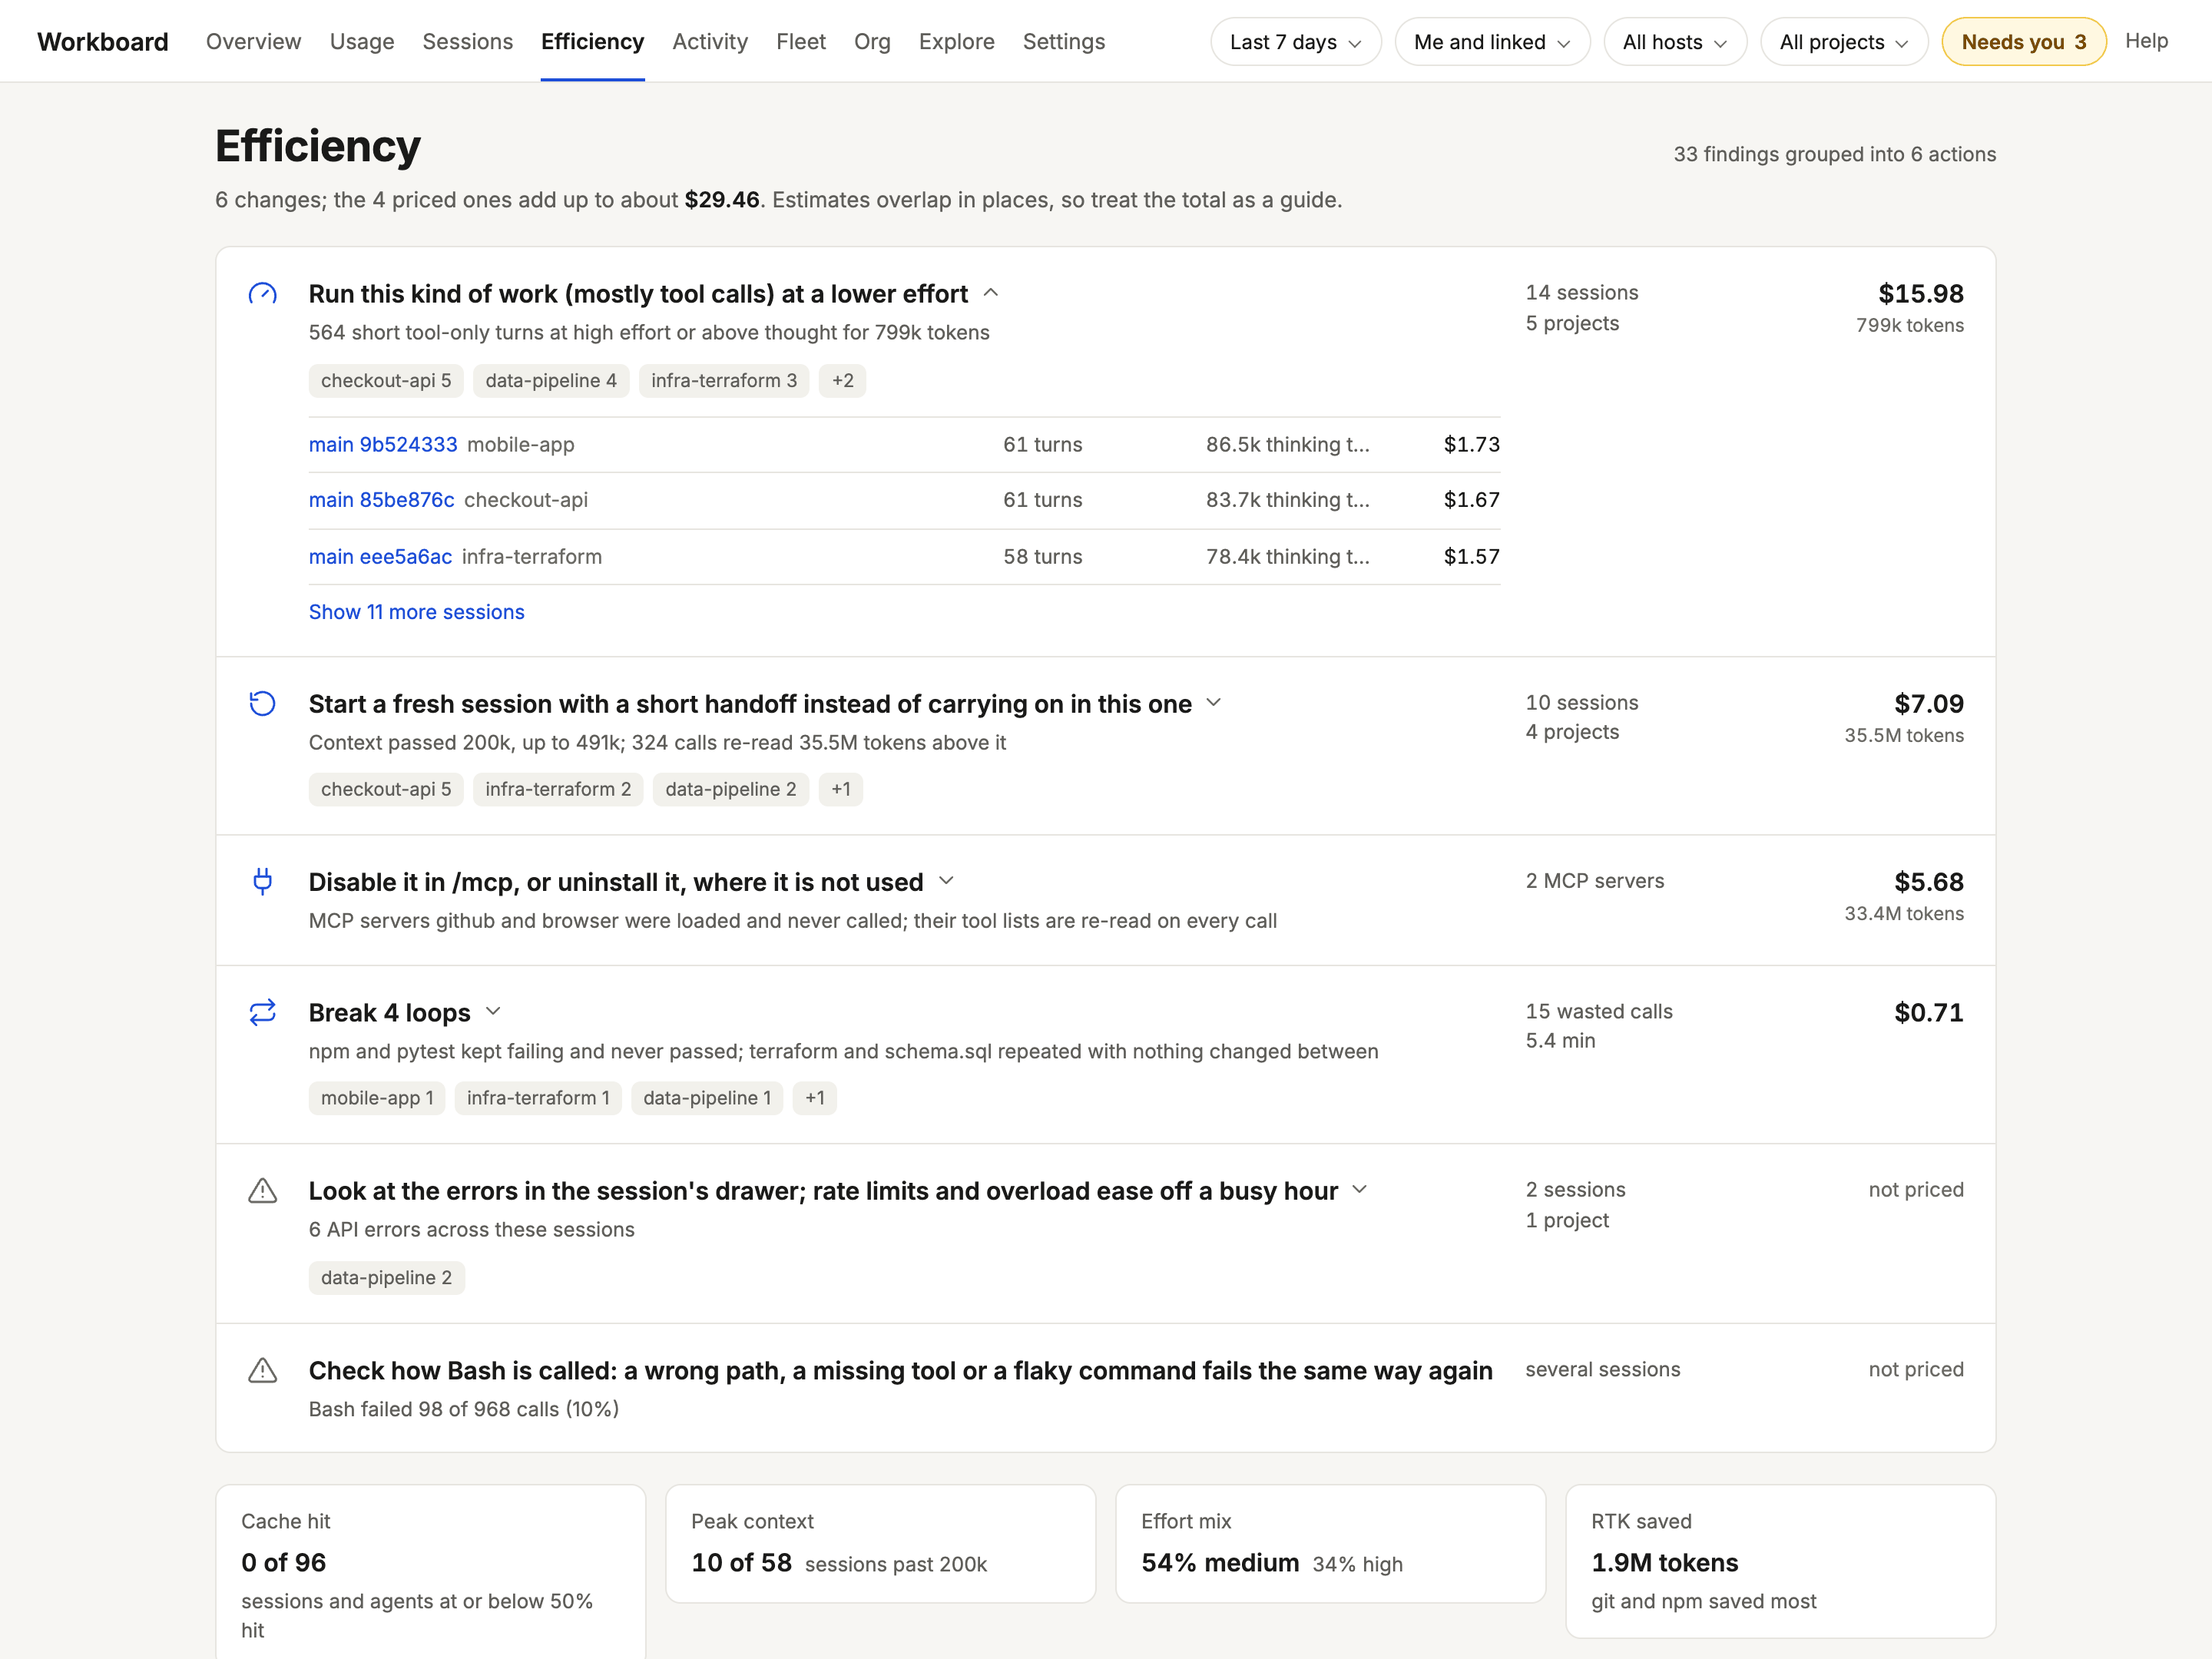Screen dimensions: 2212x1659
Task: Open session main eee5a6ac
Action: click(380, 557)
